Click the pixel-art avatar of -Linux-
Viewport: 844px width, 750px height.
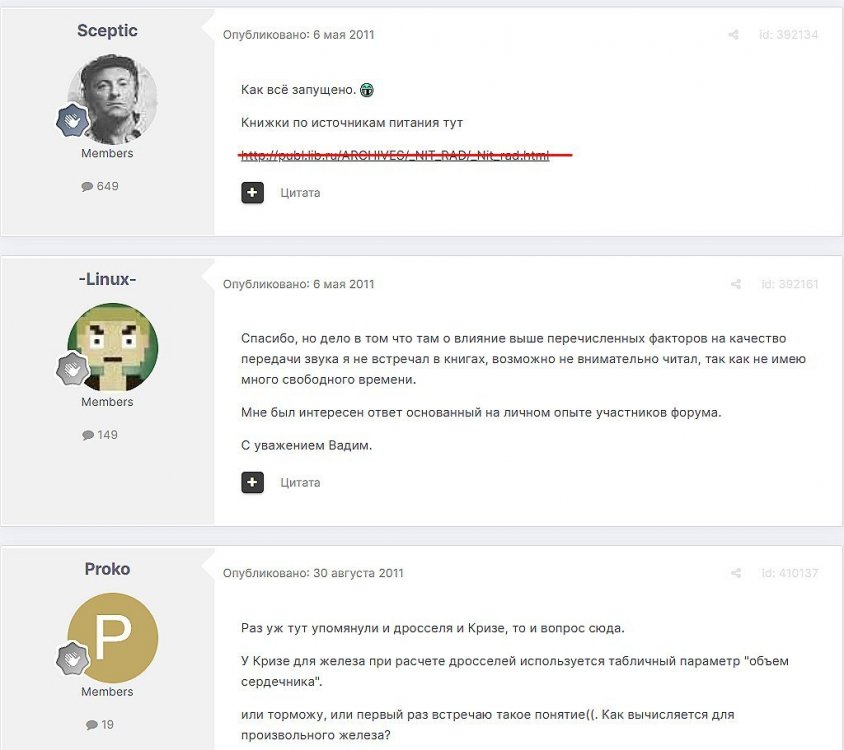(112, 348)
